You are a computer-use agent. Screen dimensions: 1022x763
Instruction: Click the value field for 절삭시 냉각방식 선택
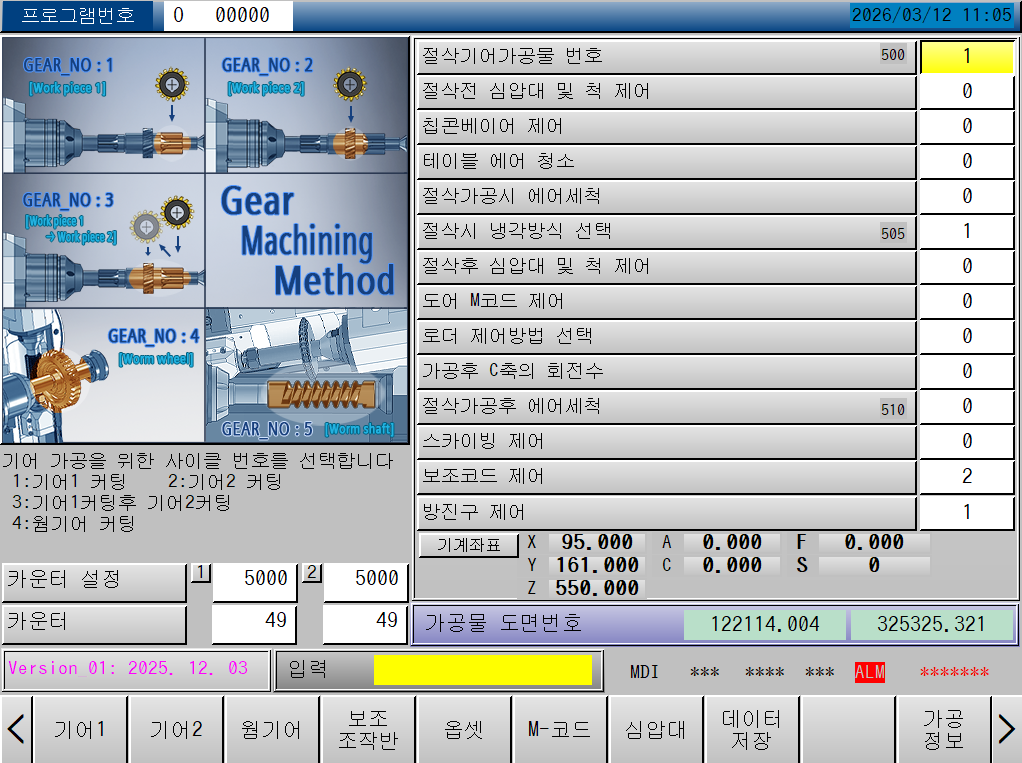tap(967, 232)
